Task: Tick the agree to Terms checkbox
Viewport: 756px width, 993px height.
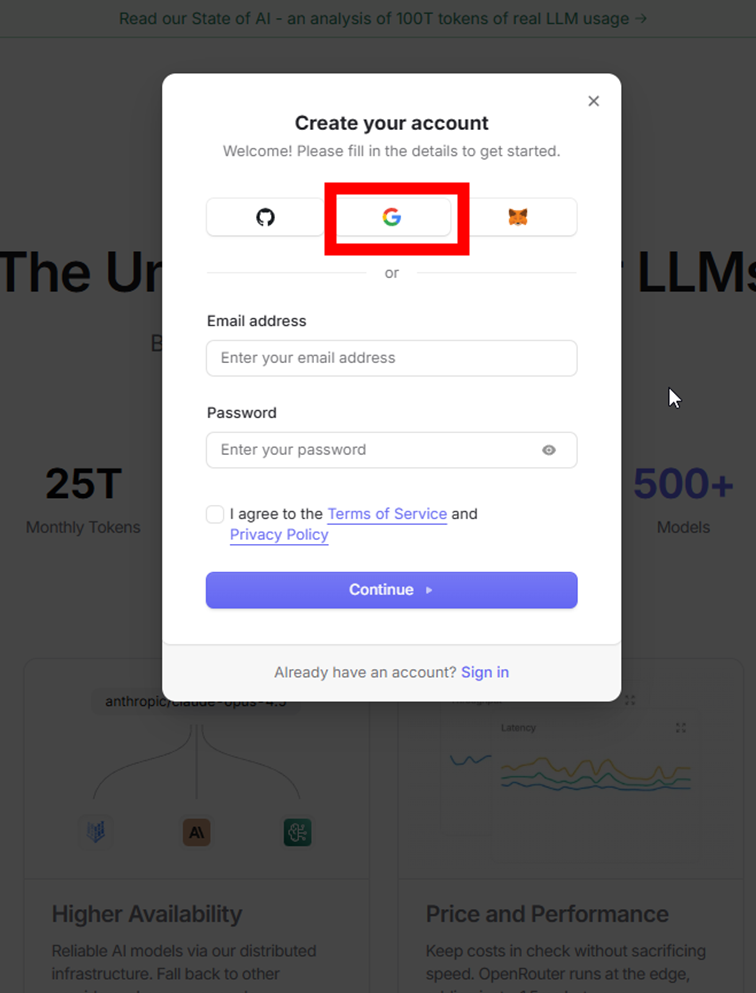Action: coord(215,514)
